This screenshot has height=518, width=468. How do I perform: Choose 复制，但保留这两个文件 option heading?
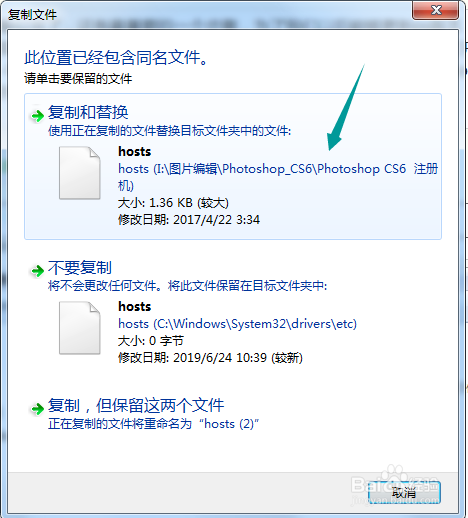[x=136, y=406]
